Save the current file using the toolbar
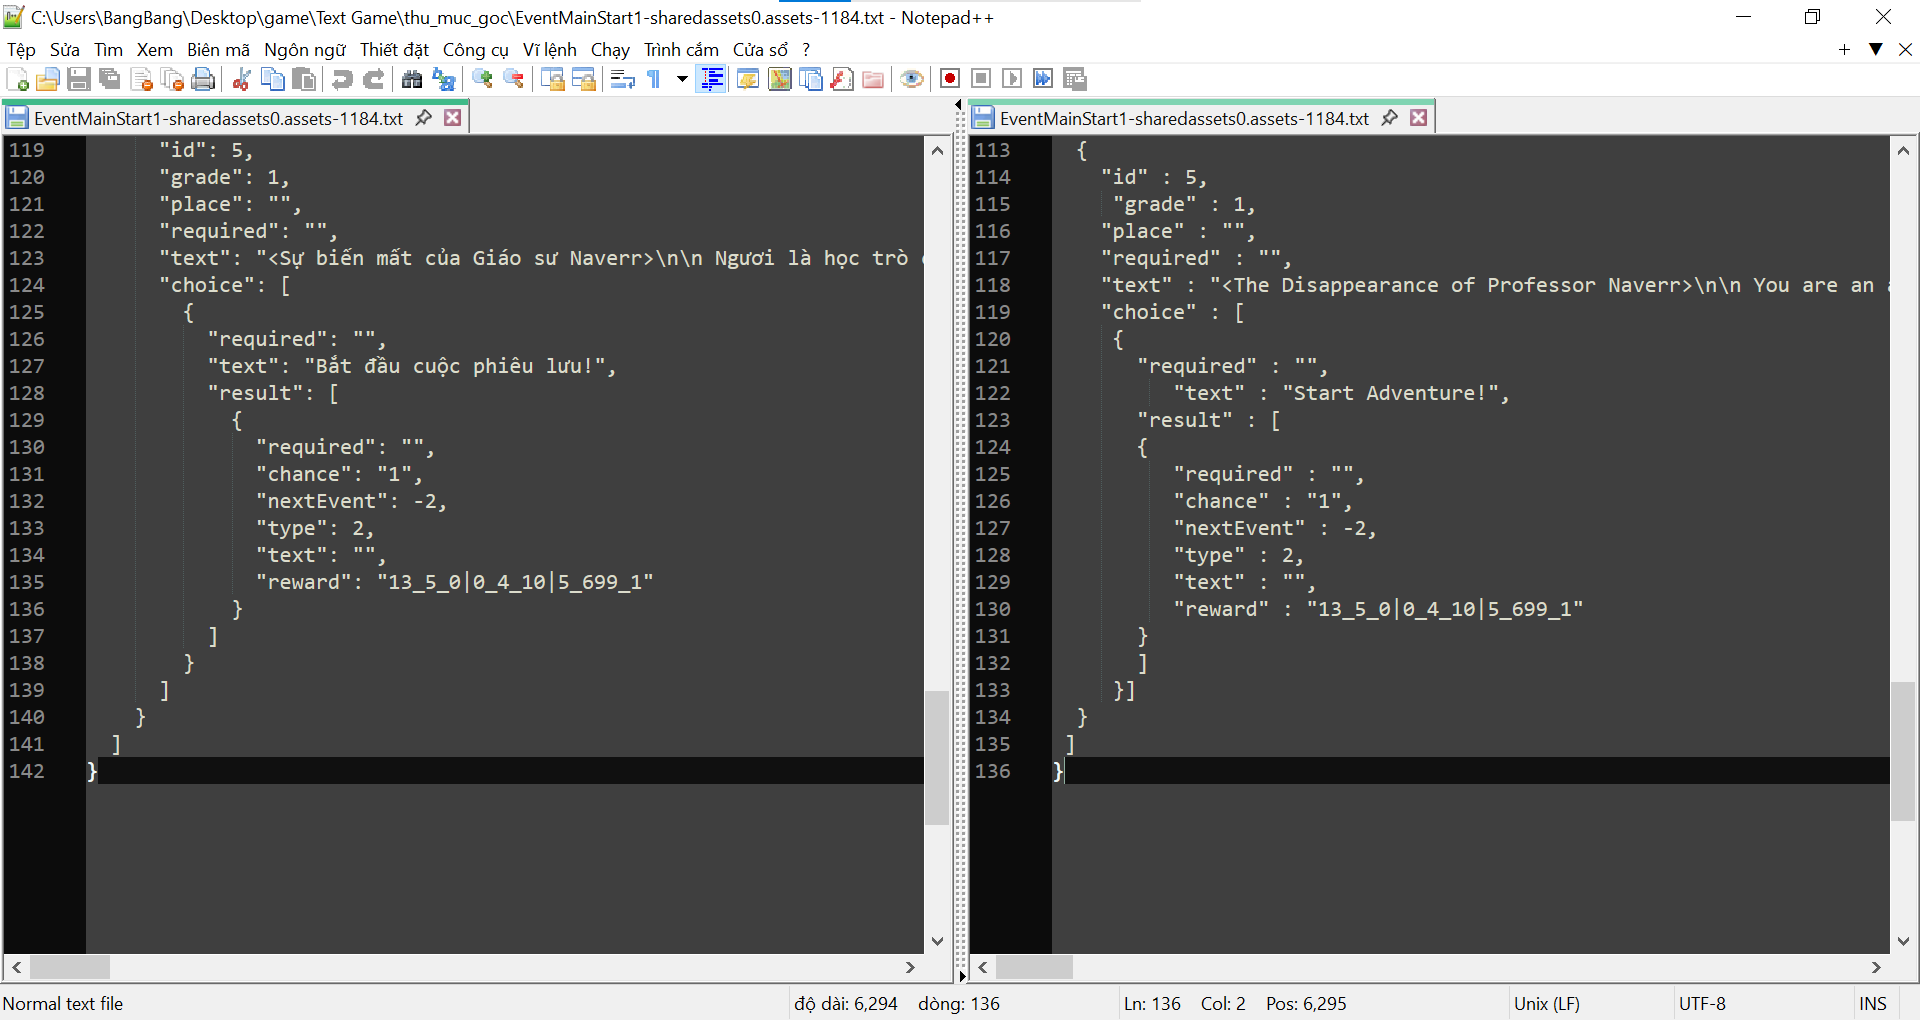The height and width of the screenshot is (1020, 1920). point(79,79)
